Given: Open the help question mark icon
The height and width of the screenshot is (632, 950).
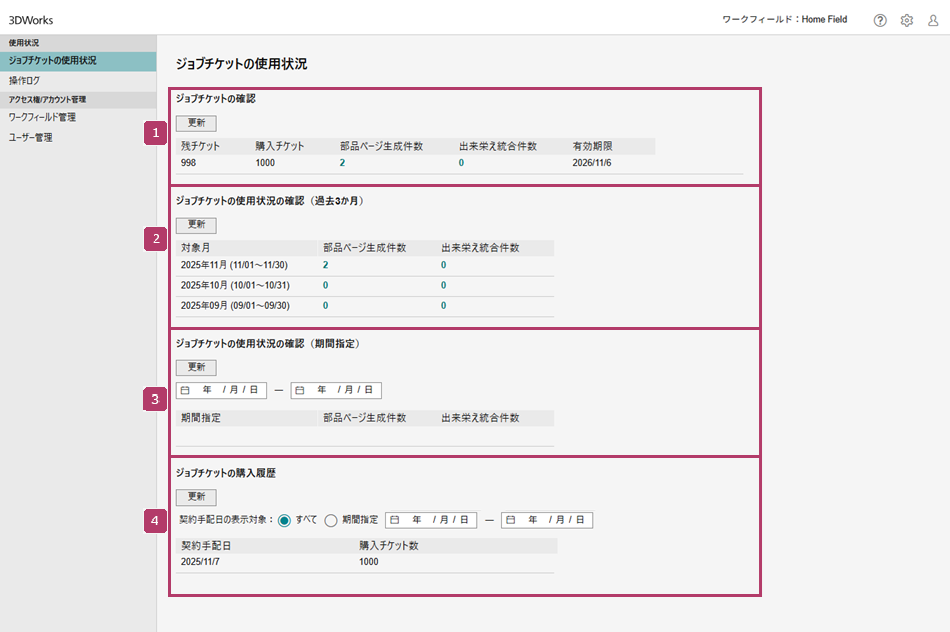Looking at the screenshot, I should coord(880,20).
